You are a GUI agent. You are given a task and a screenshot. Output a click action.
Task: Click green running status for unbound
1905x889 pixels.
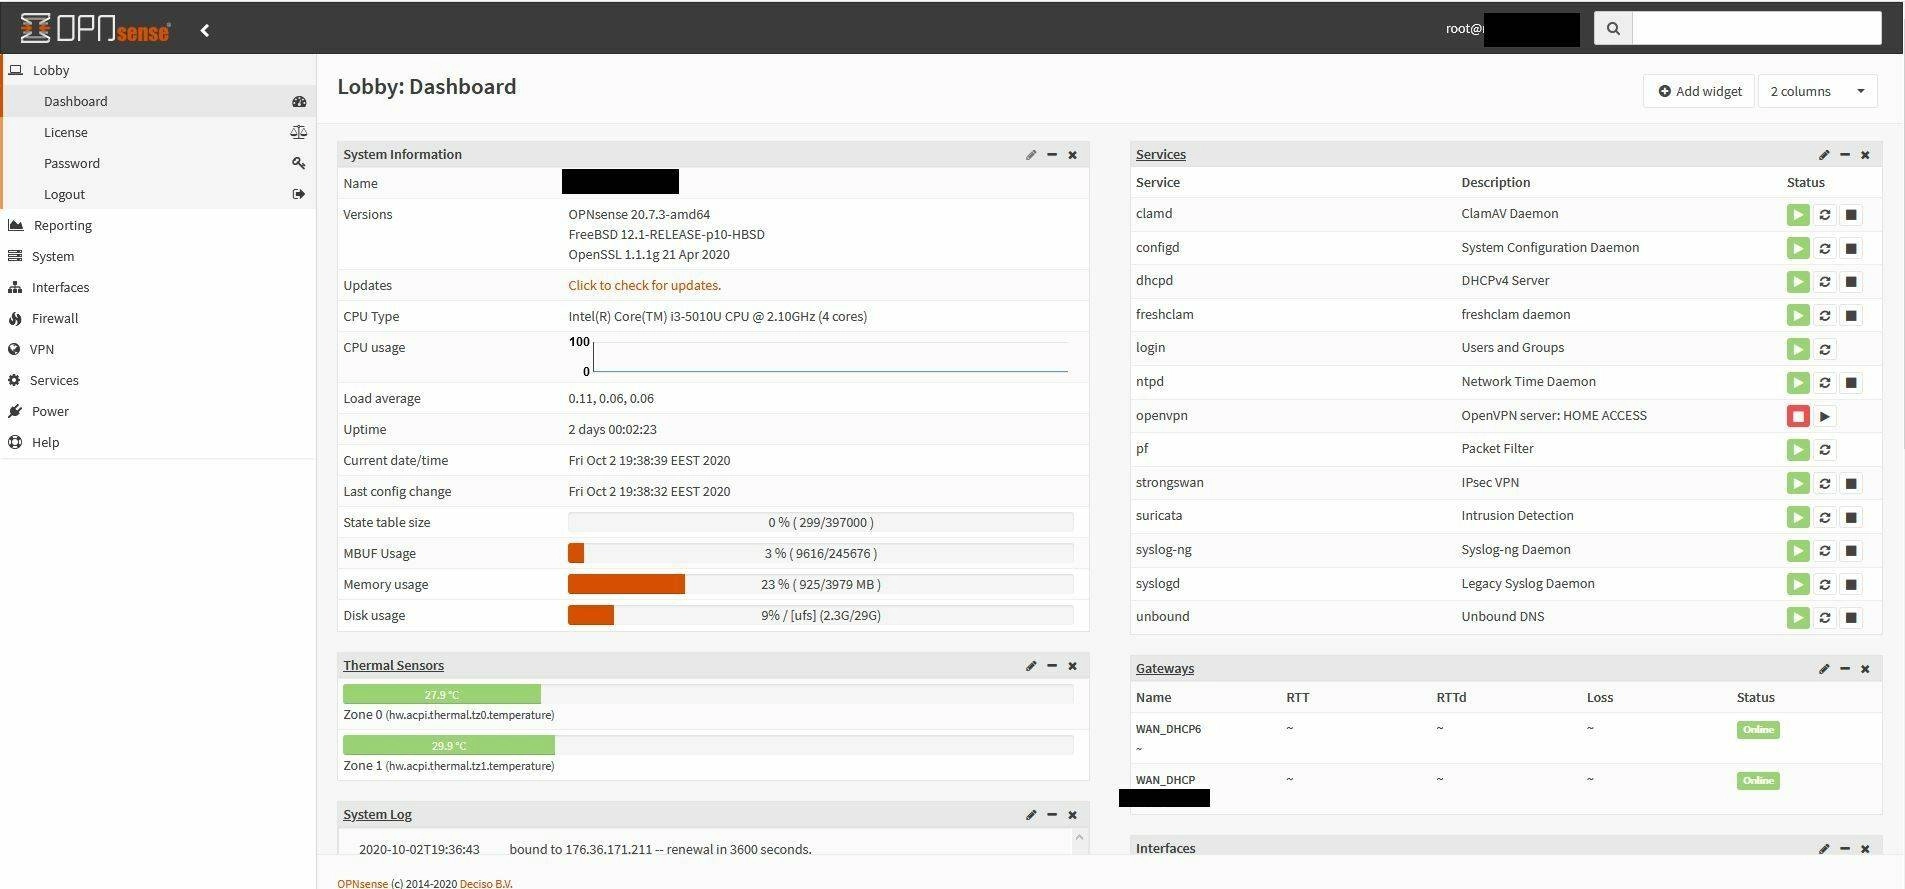1798,618
